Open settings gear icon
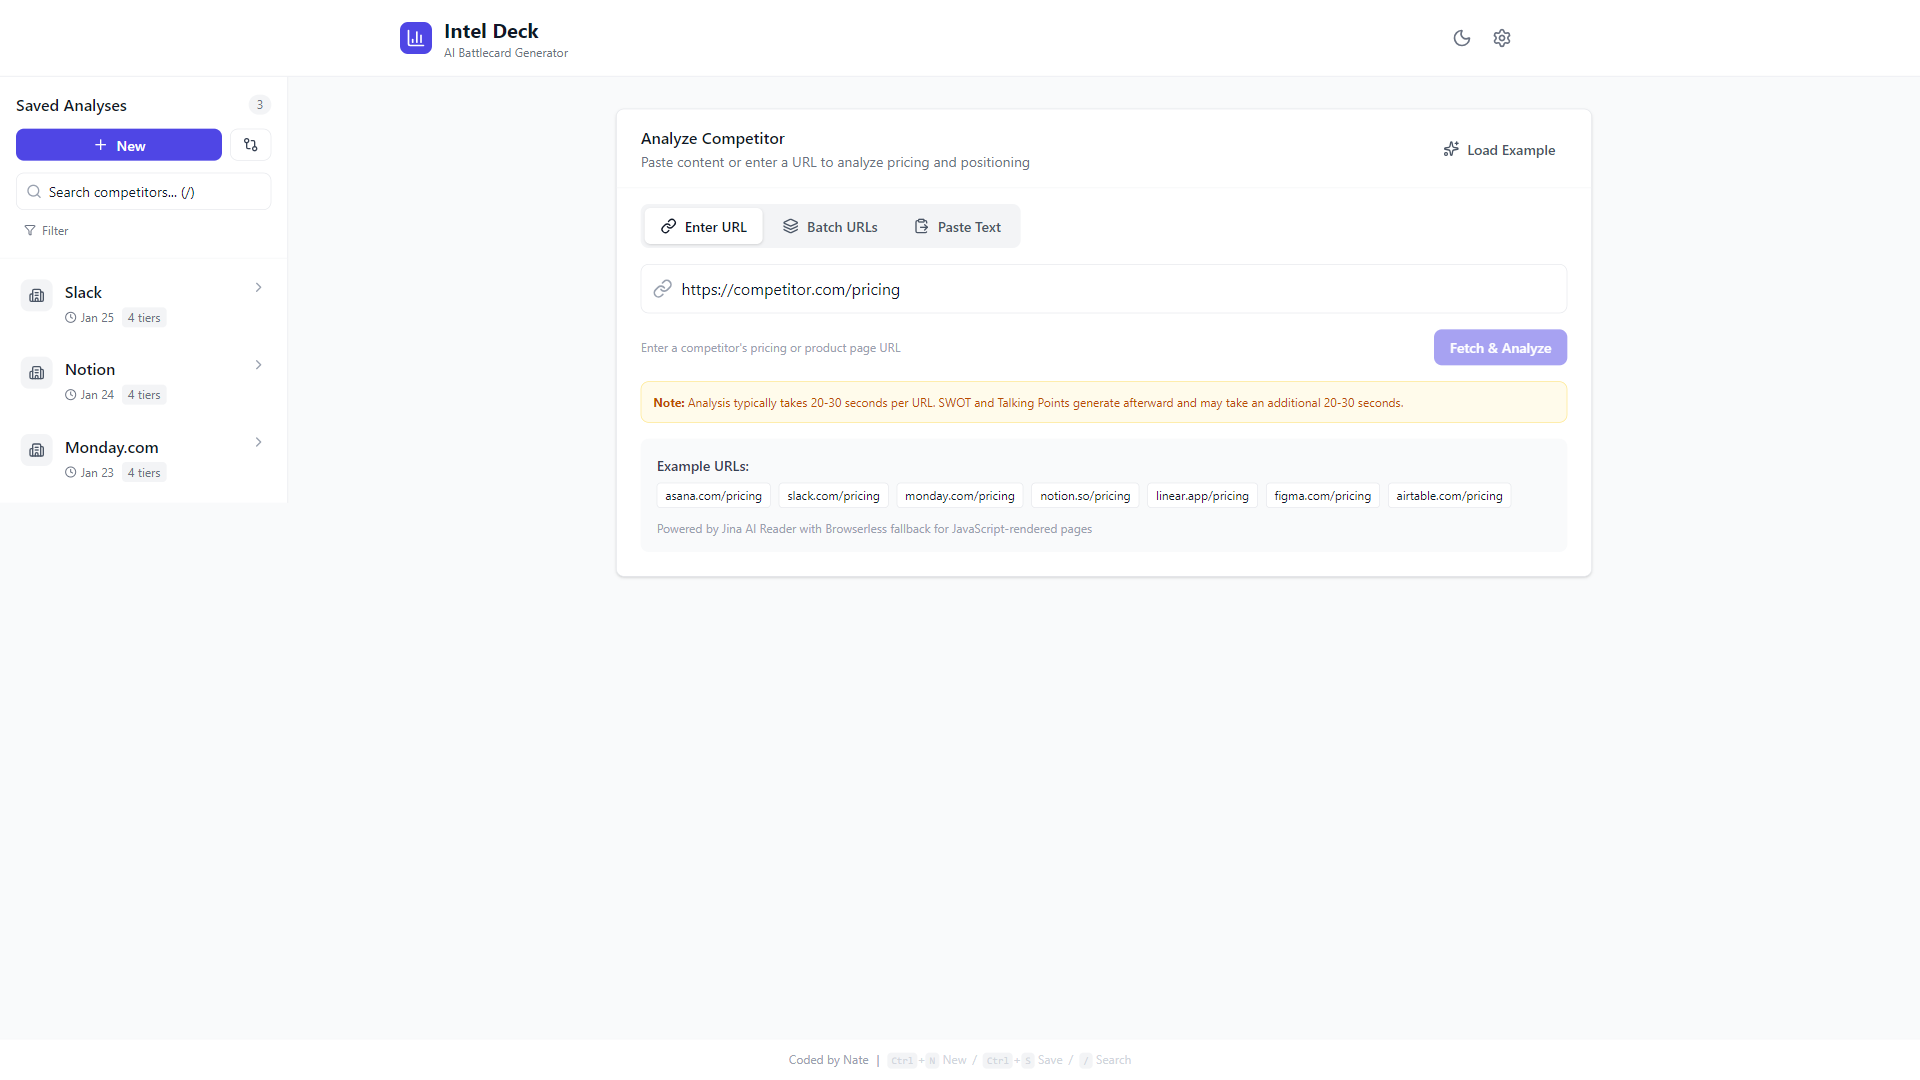This screenshot has width=1920, height=1080. click(x=1501, y=38)
